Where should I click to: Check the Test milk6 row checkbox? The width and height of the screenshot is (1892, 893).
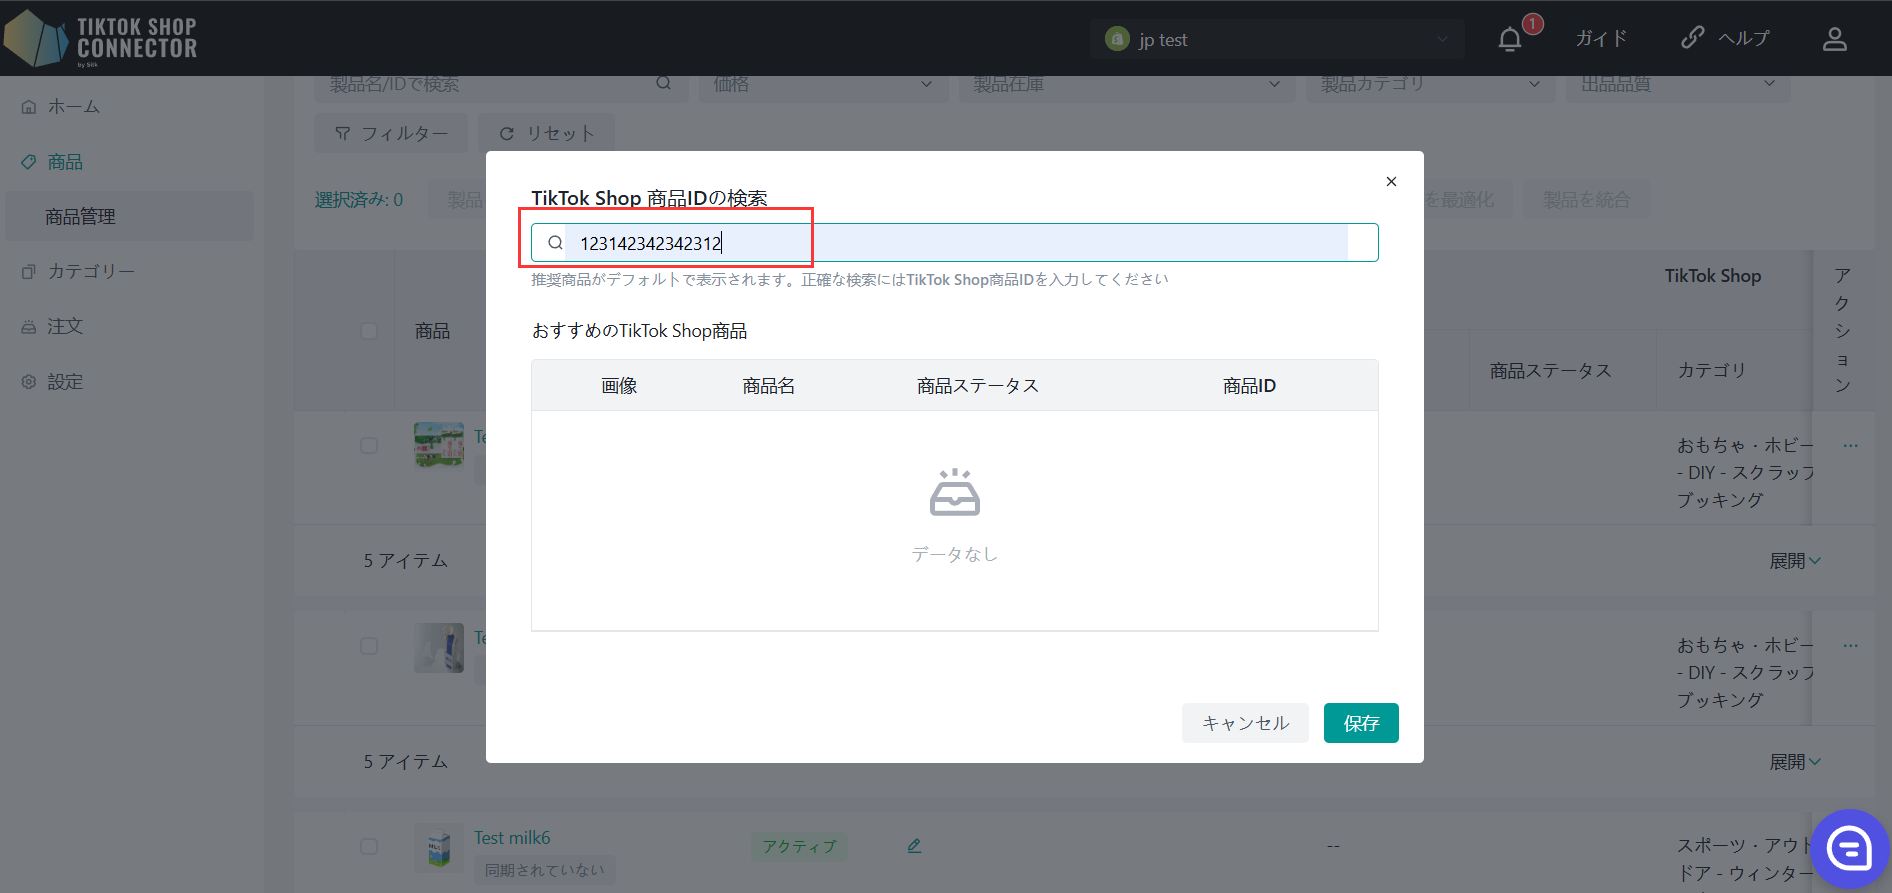point(369,846)
